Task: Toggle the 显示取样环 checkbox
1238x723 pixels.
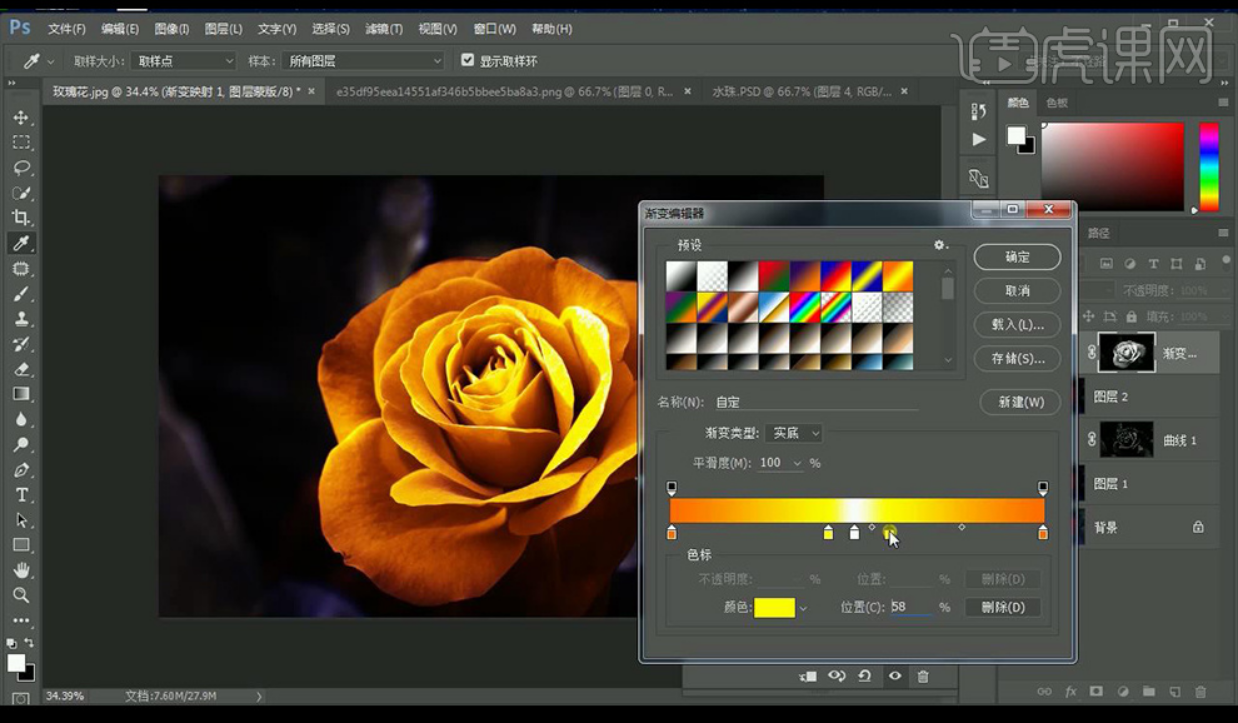Action: tap(467, 60)
